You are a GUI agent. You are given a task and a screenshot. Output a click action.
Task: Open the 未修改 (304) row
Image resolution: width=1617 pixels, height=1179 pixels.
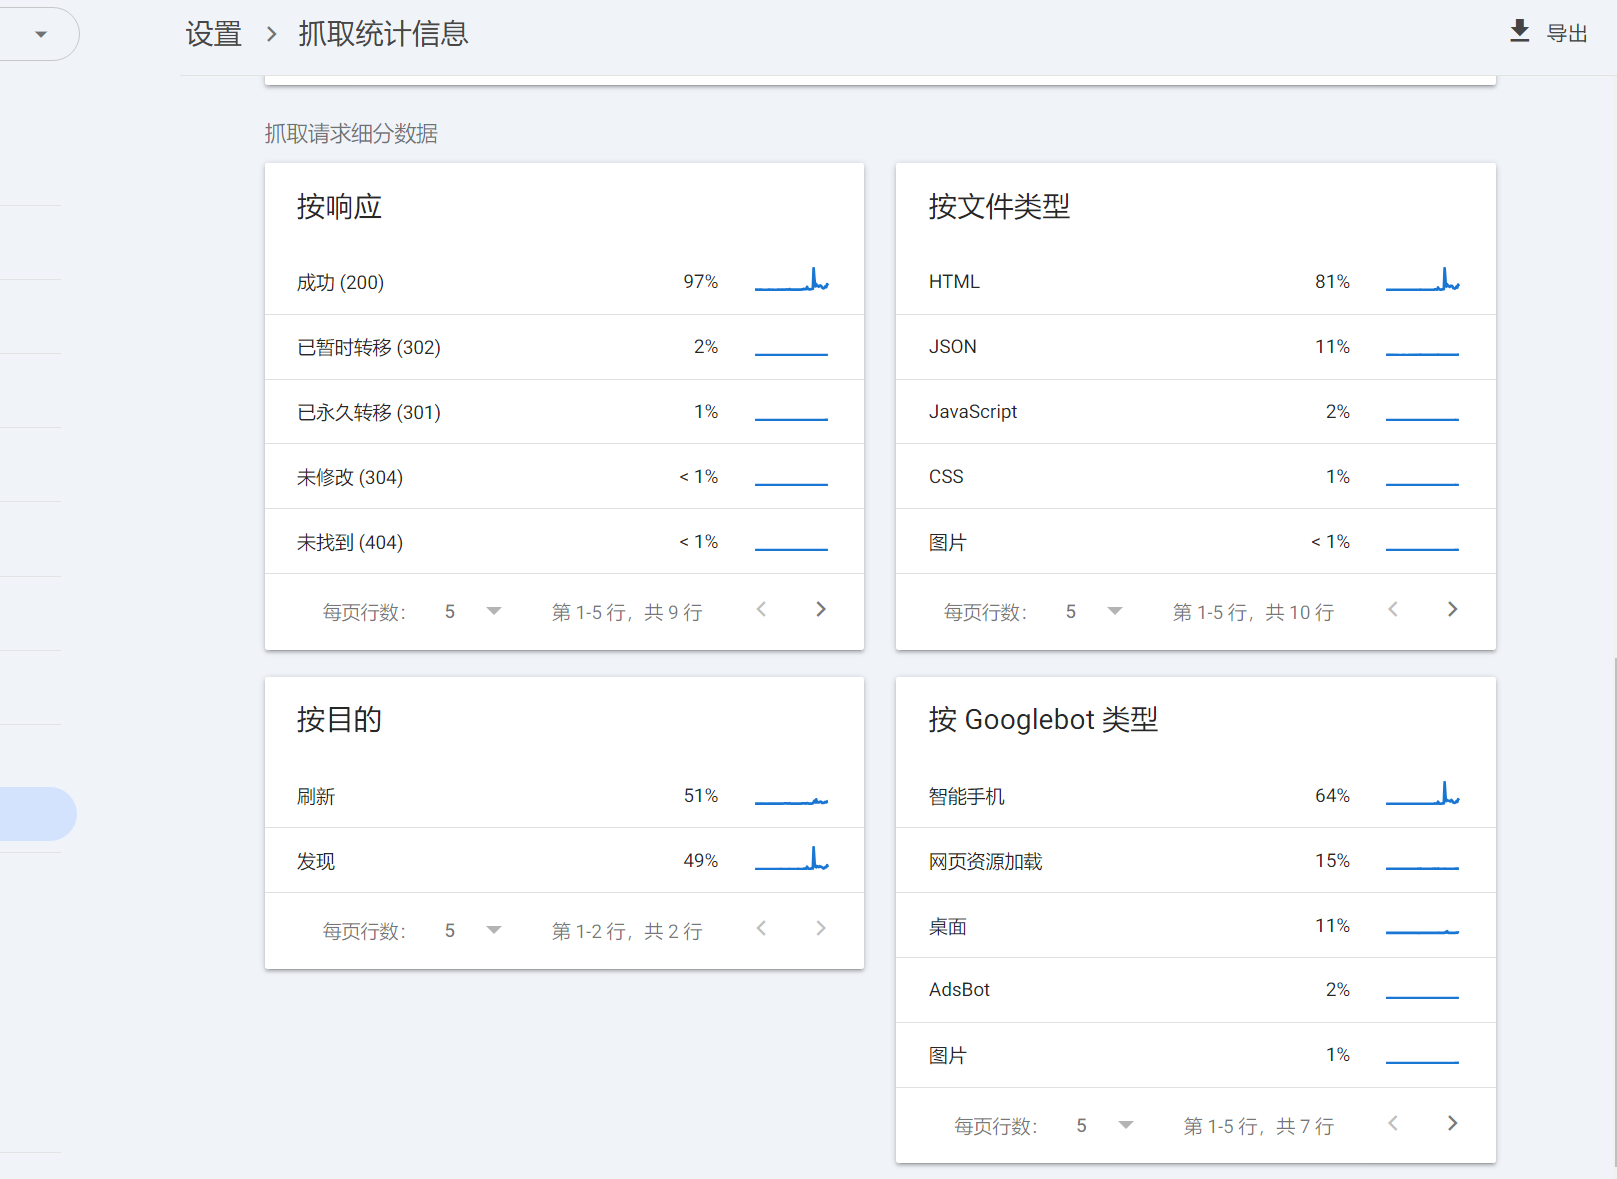coord(564,477)
